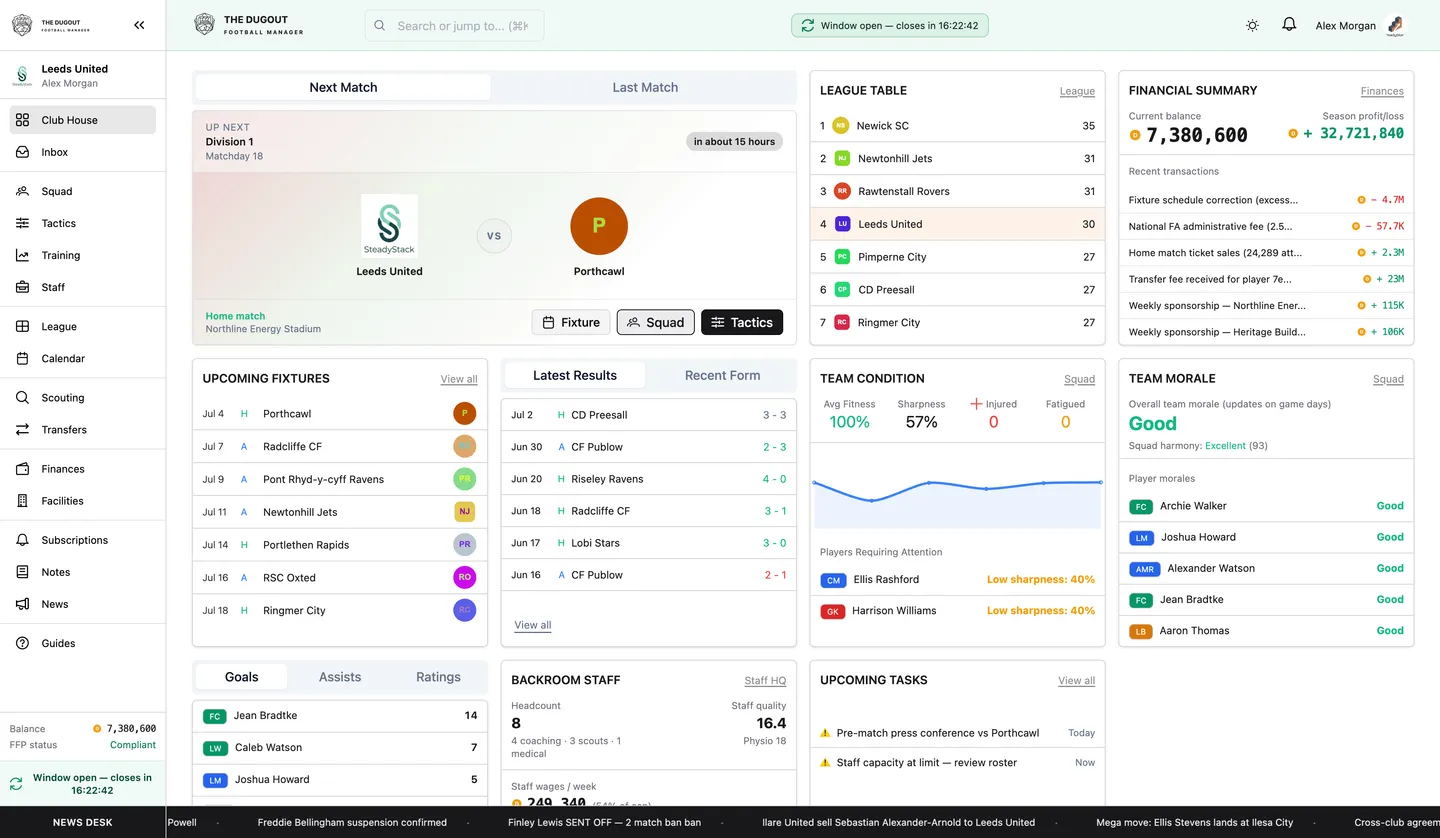Image resolution: width=1440 pixels, height=838 pixels.
Task: Click the Squad button in next match card
Action: 656,322
